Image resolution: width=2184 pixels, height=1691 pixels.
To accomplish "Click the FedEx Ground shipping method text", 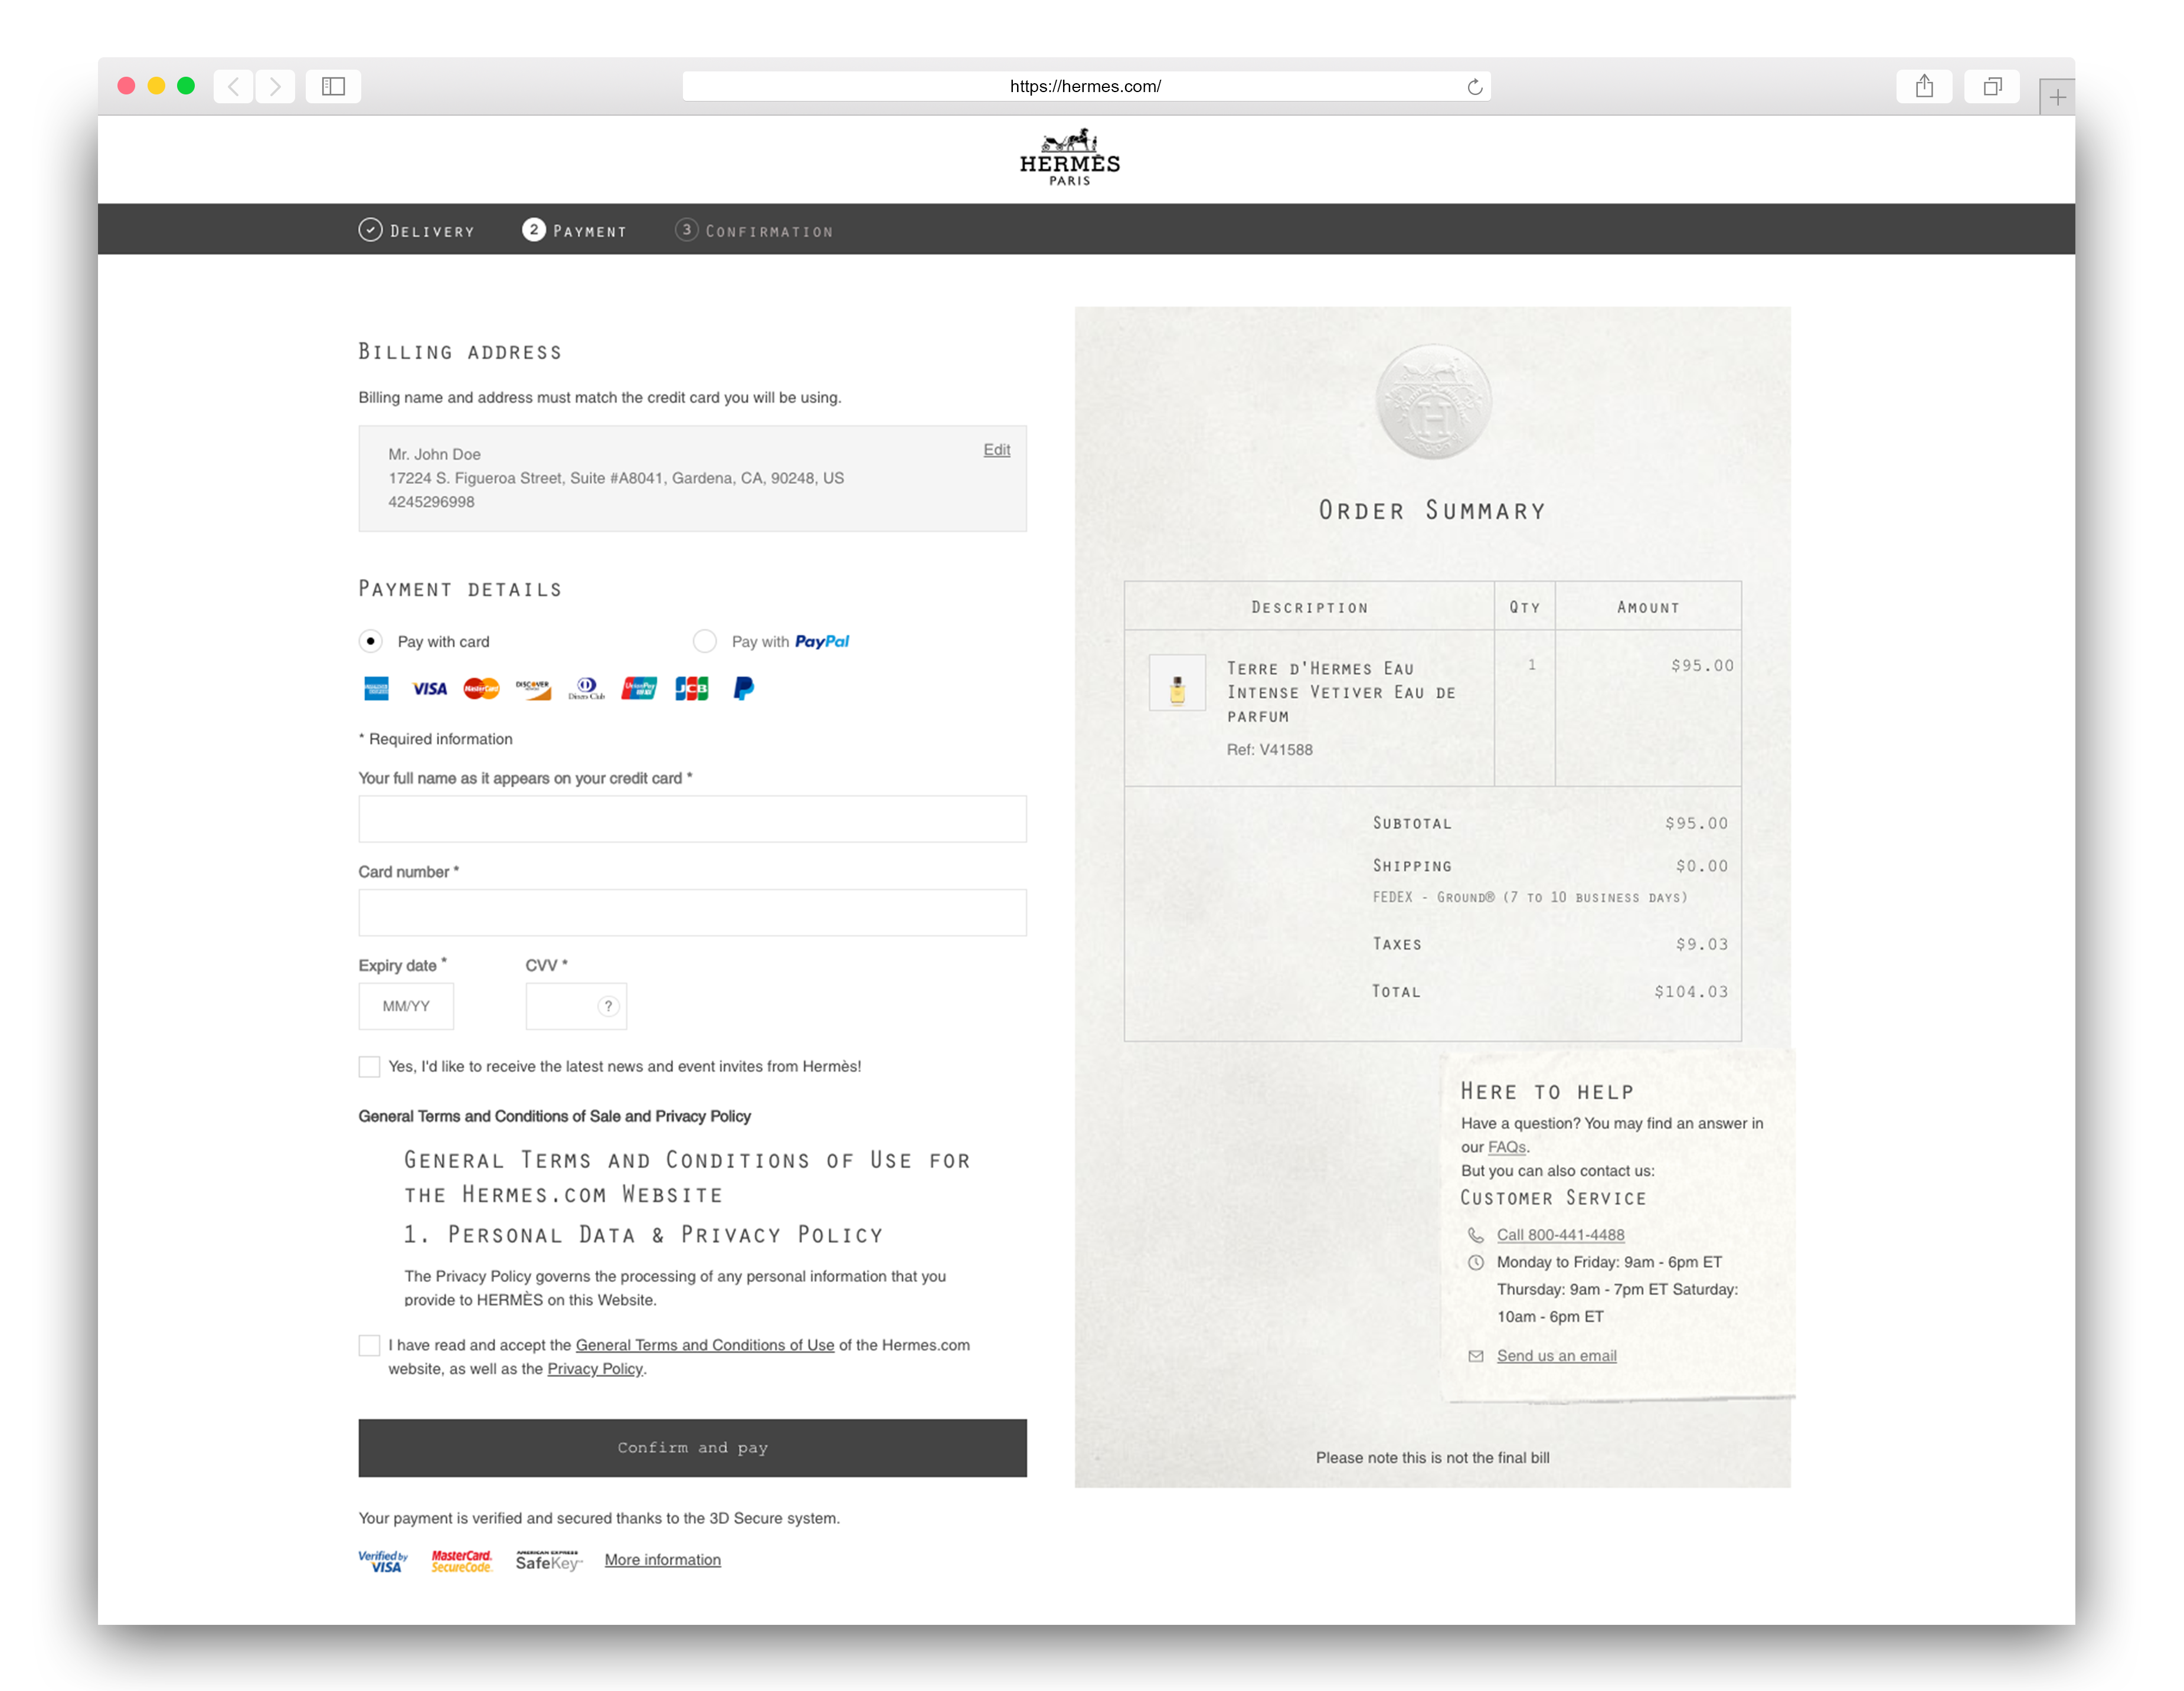I will (1530, 898).
